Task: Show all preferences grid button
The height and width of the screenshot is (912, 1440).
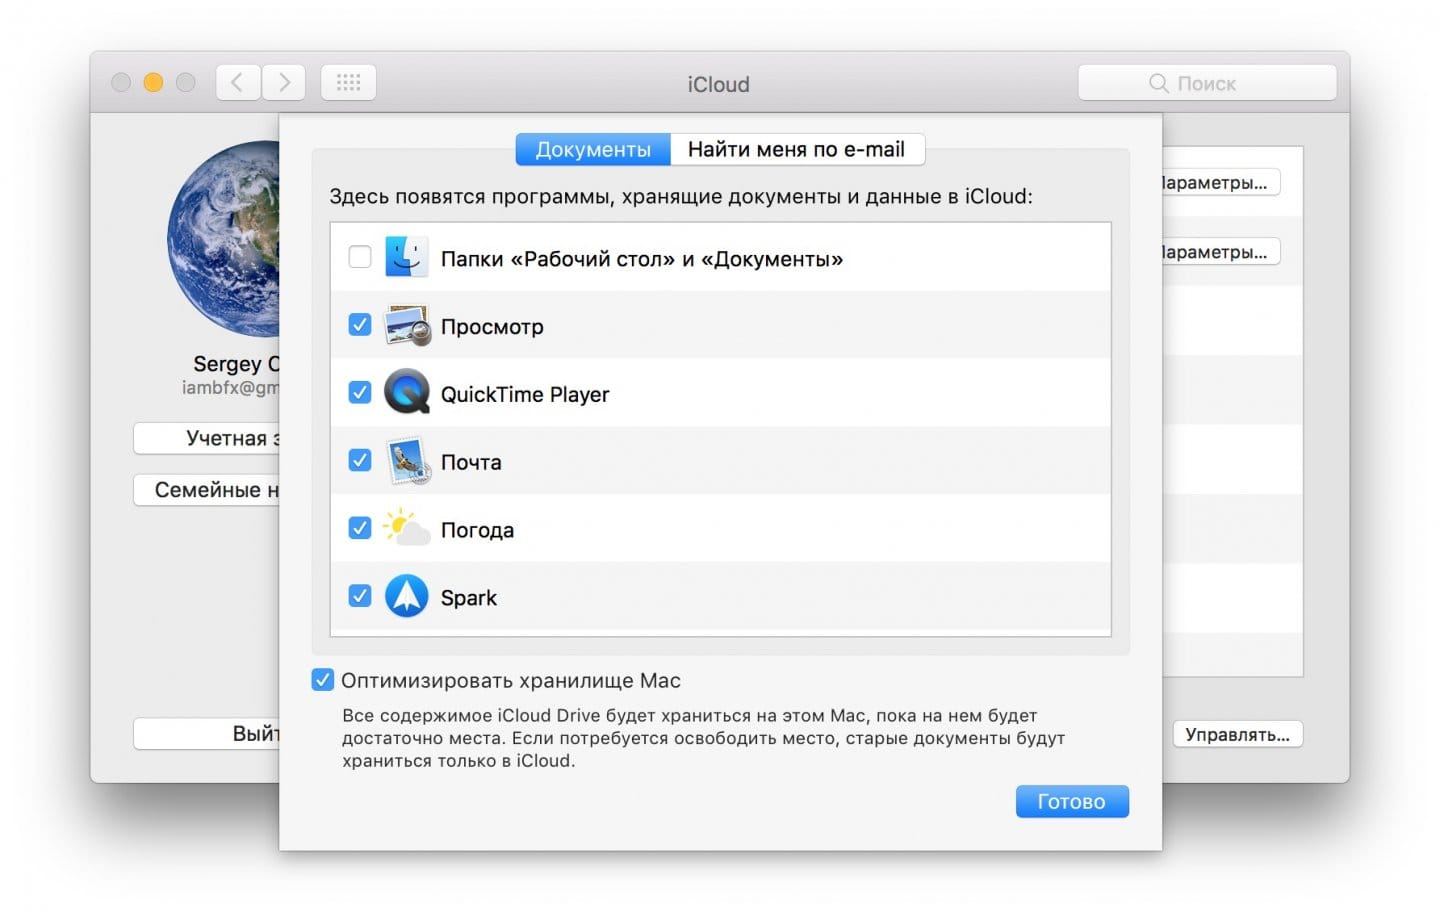Action: [348, 83]
